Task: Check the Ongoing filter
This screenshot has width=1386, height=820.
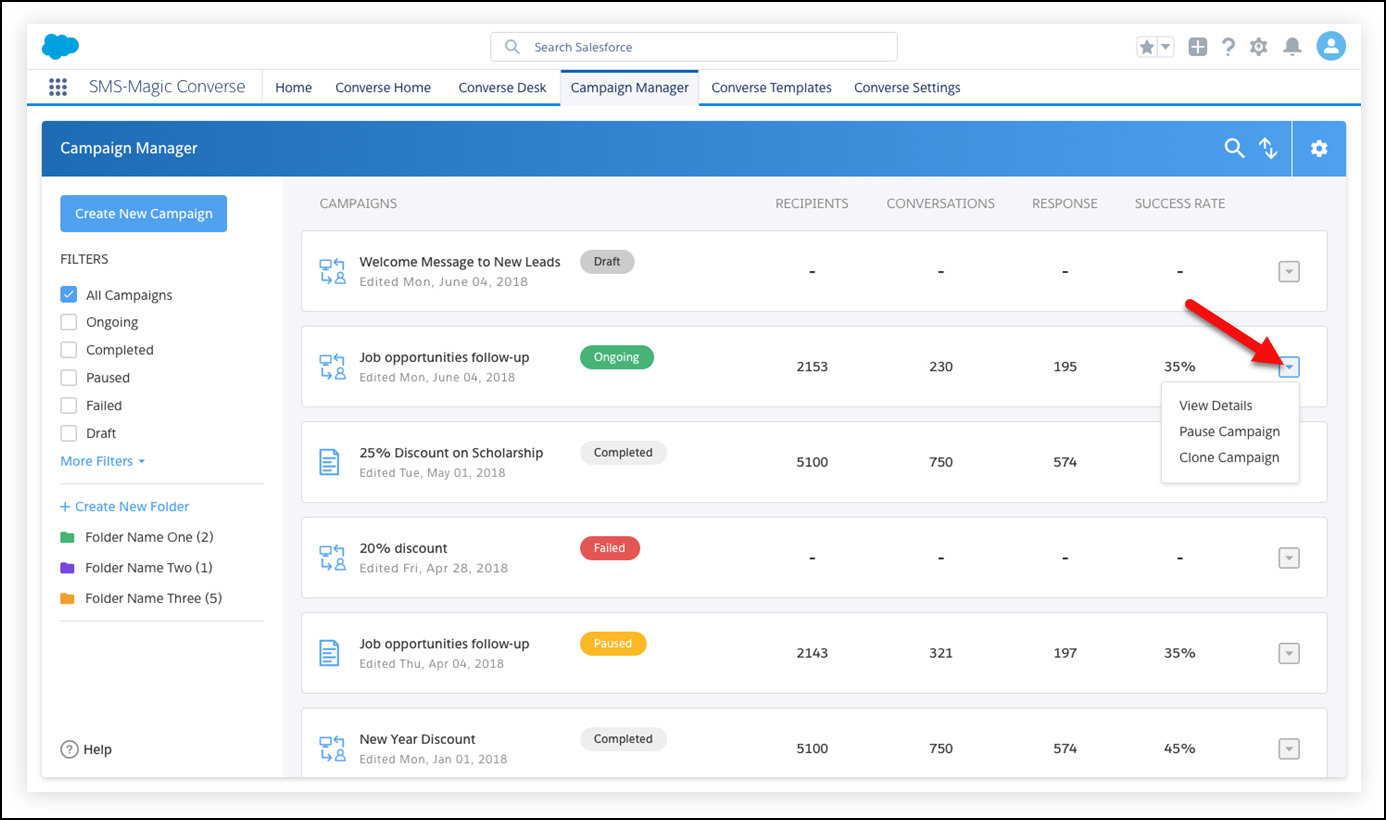Action: [69, 322]
